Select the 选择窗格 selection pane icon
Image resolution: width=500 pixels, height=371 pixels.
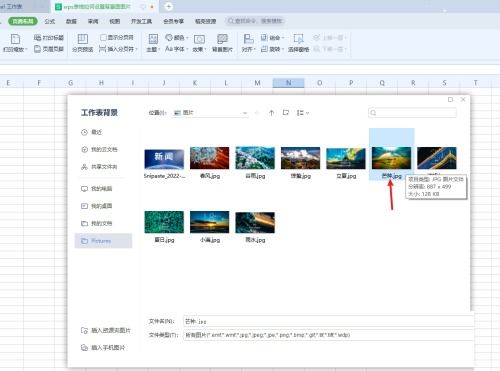point(298,43)
